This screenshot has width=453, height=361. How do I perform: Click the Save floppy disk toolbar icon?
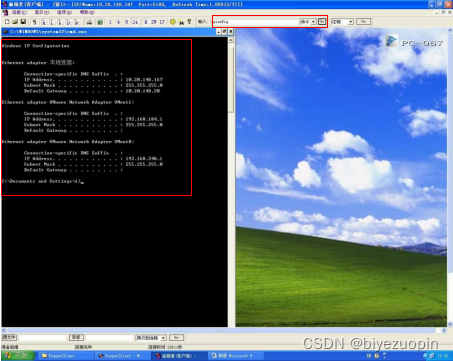(x=23, y=22)
